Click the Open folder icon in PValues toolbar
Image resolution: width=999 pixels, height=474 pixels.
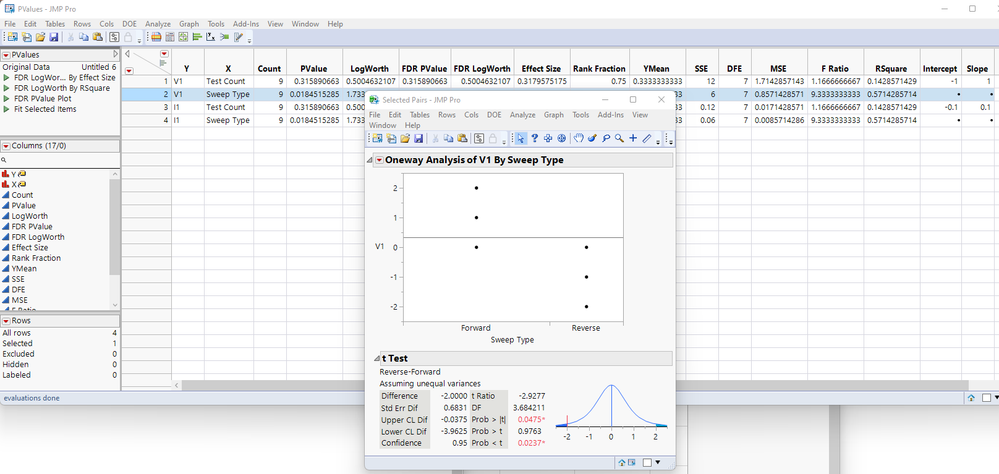click(40, 37)
